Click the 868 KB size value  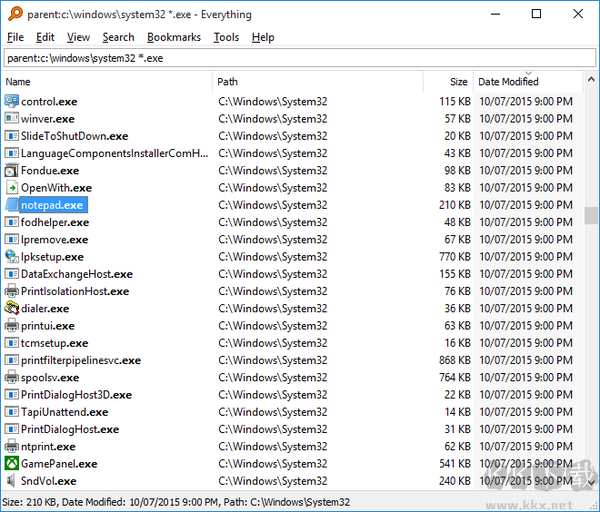tap(455, 360)
